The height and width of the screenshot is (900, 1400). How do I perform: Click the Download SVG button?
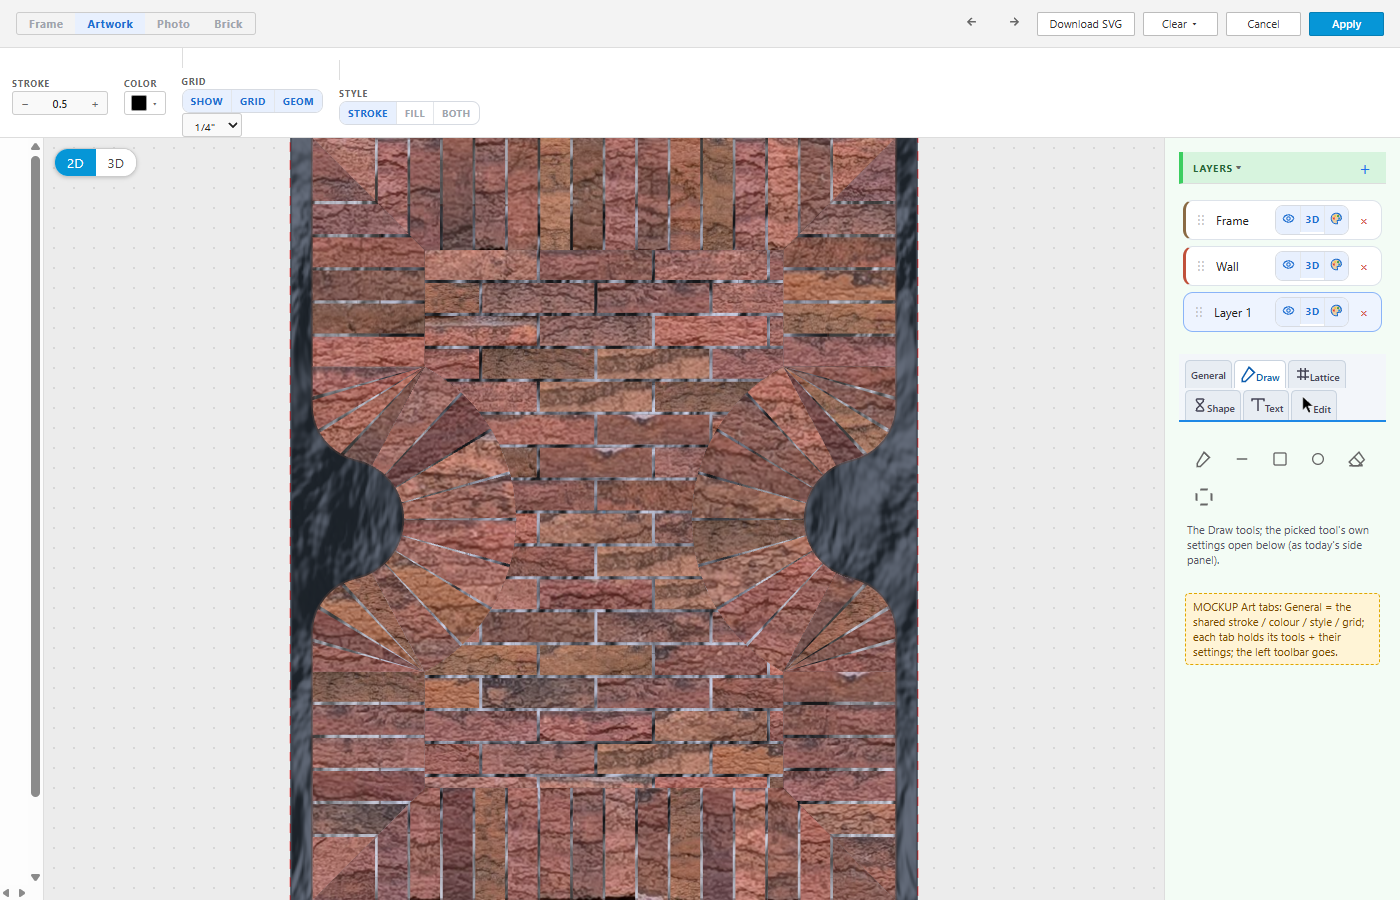click(1086, 24)
